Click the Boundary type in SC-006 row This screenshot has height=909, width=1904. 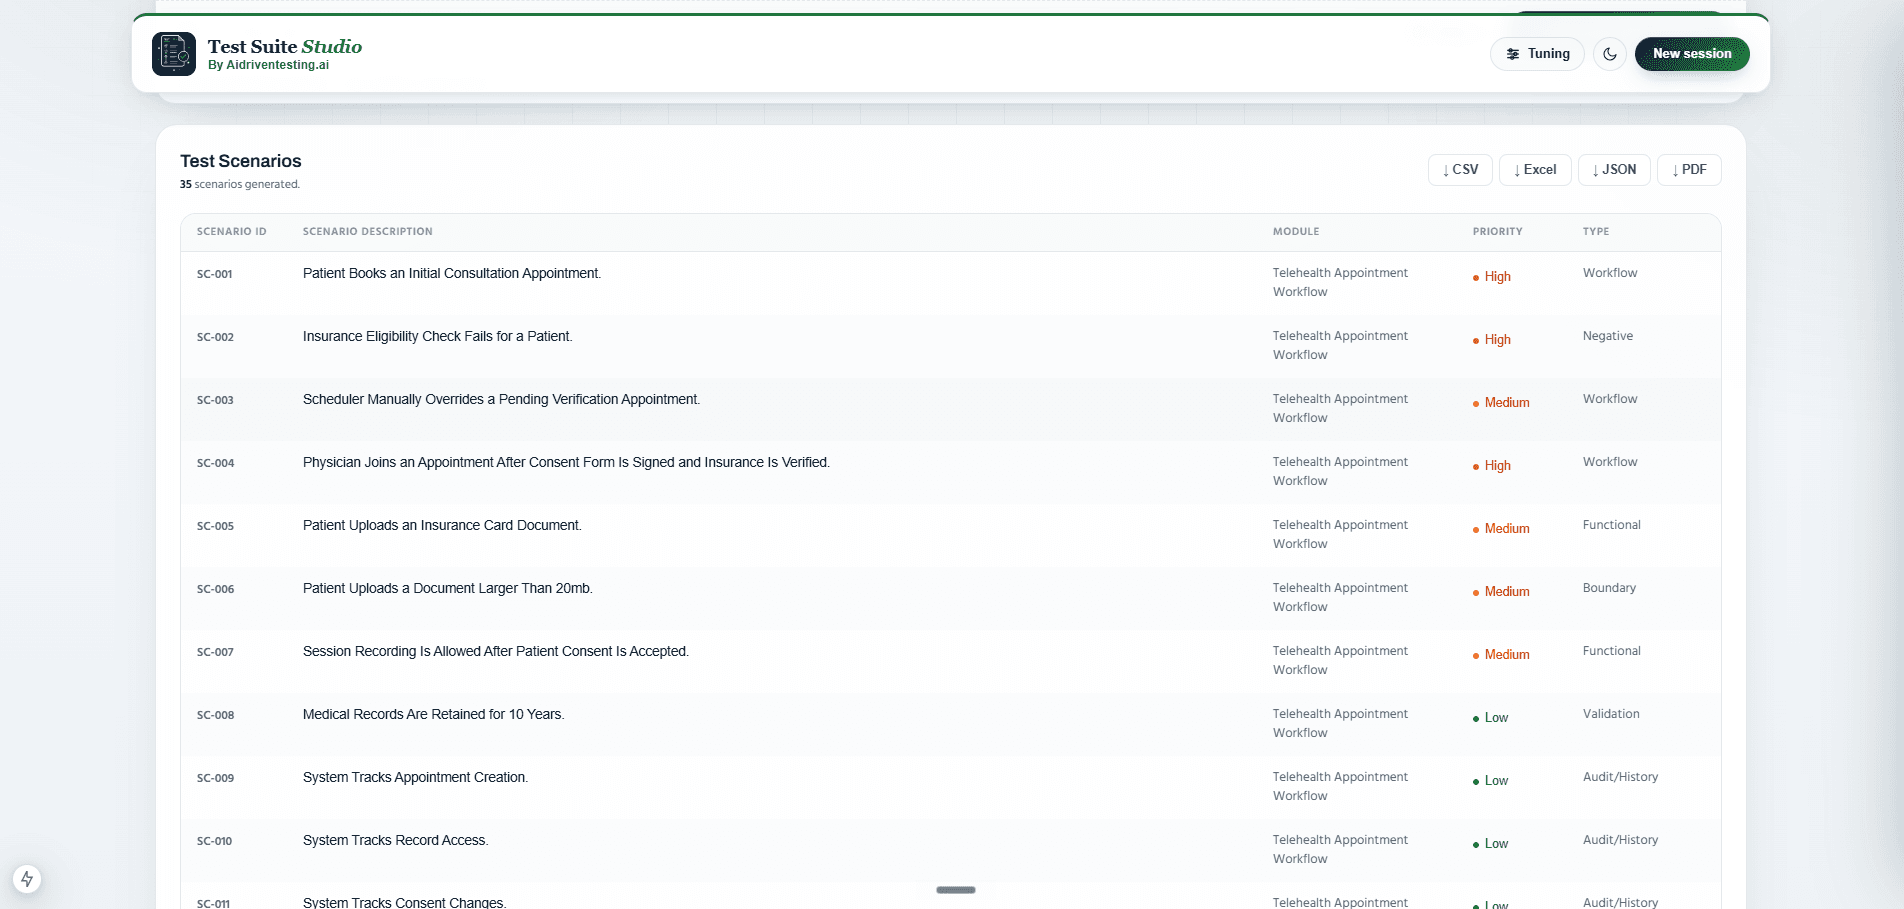pyautogui.click(x=1609, y=588)
